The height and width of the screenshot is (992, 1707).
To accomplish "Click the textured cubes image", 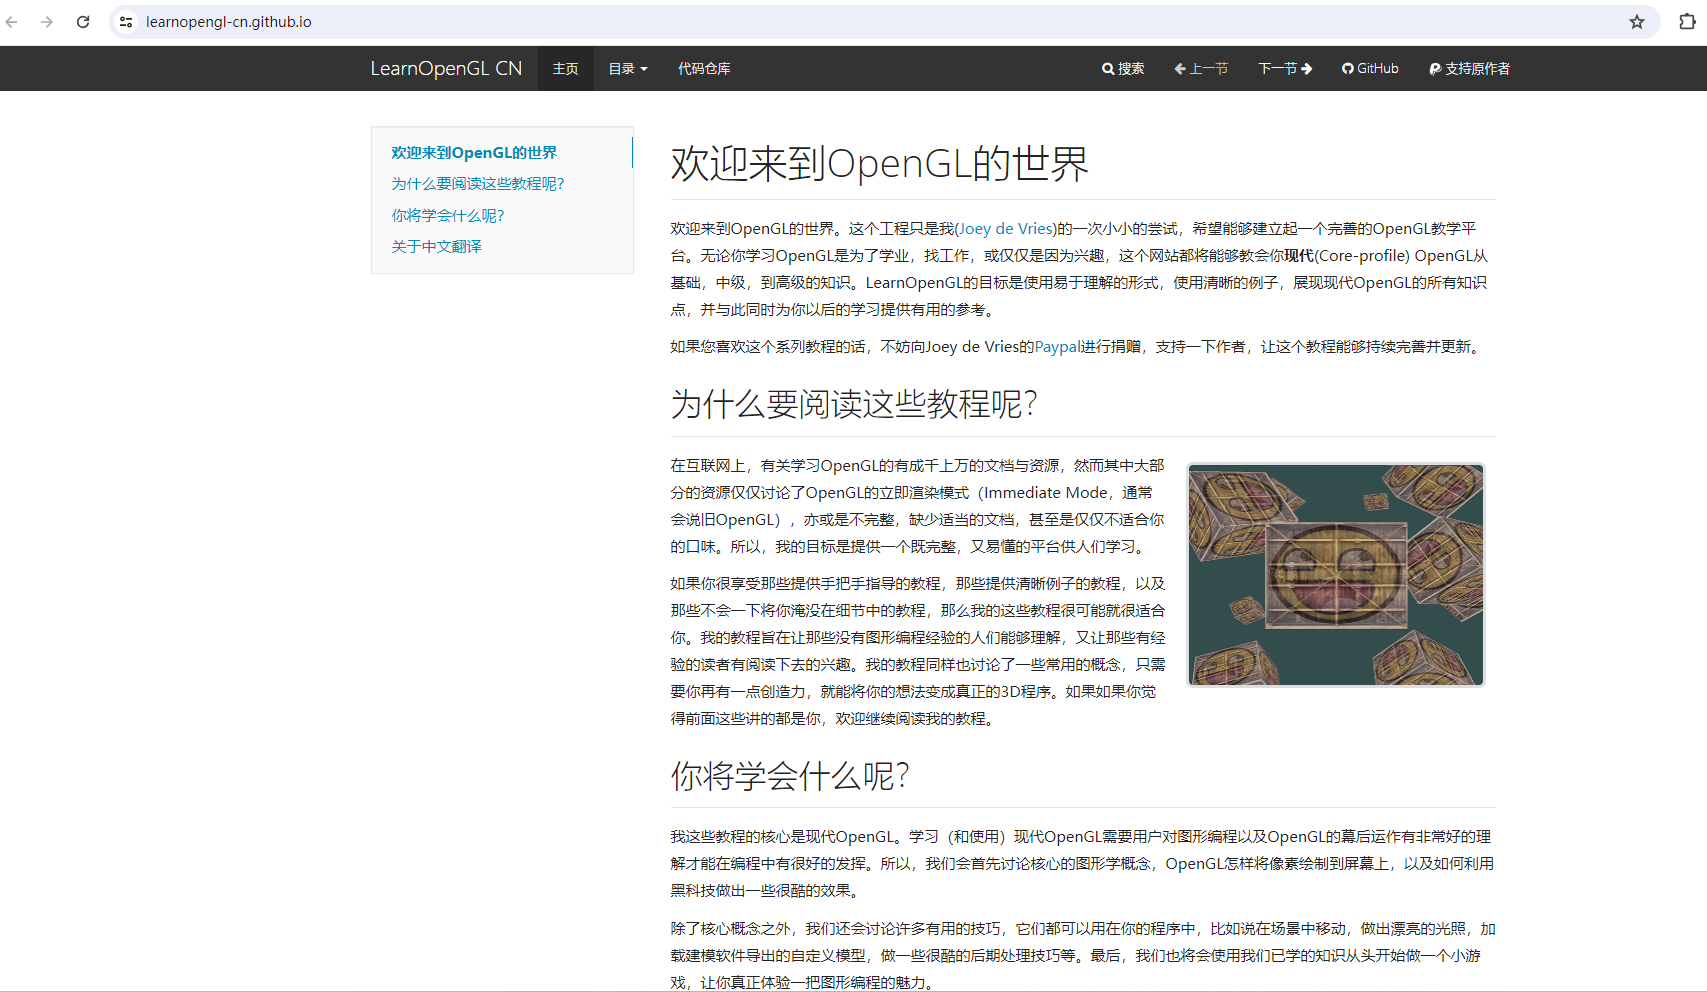I will point(1336,575).
